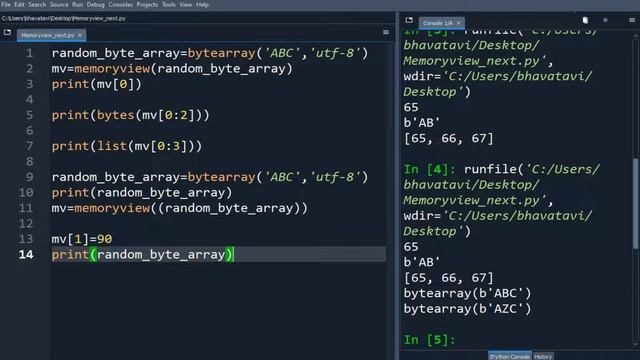Screen dimensions: 640x360
Task: Switch to the History tab
Action: 543,356
